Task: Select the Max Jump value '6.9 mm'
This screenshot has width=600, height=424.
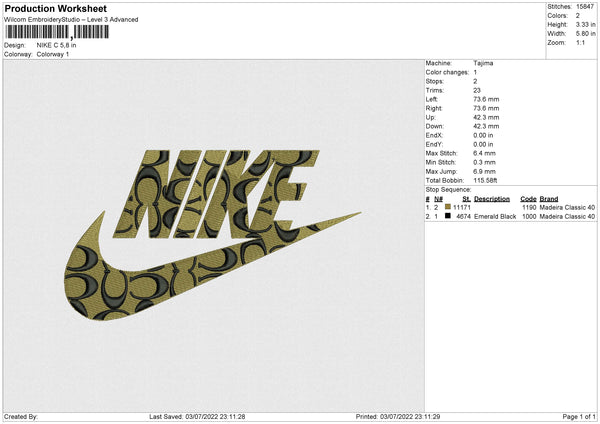Action: coord(484,171)
